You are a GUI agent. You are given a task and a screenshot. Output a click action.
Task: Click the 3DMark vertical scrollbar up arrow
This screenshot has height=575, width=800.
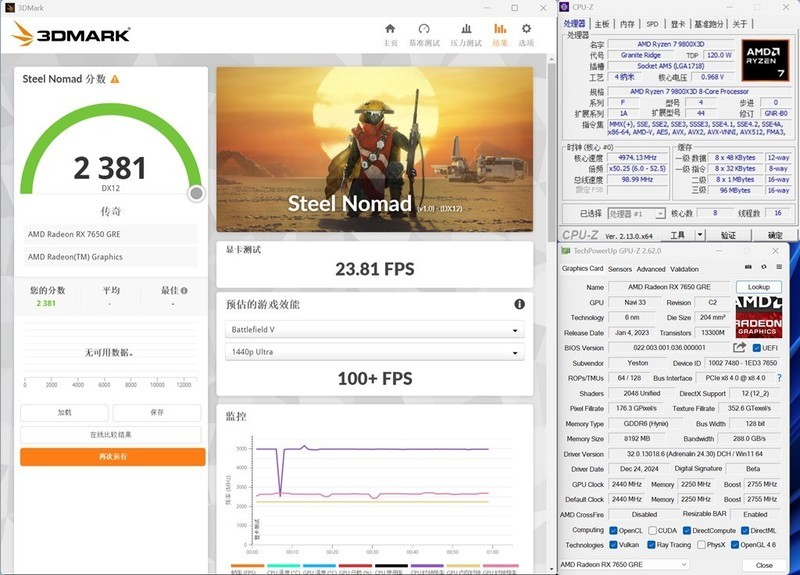click(x=552, y=60)
